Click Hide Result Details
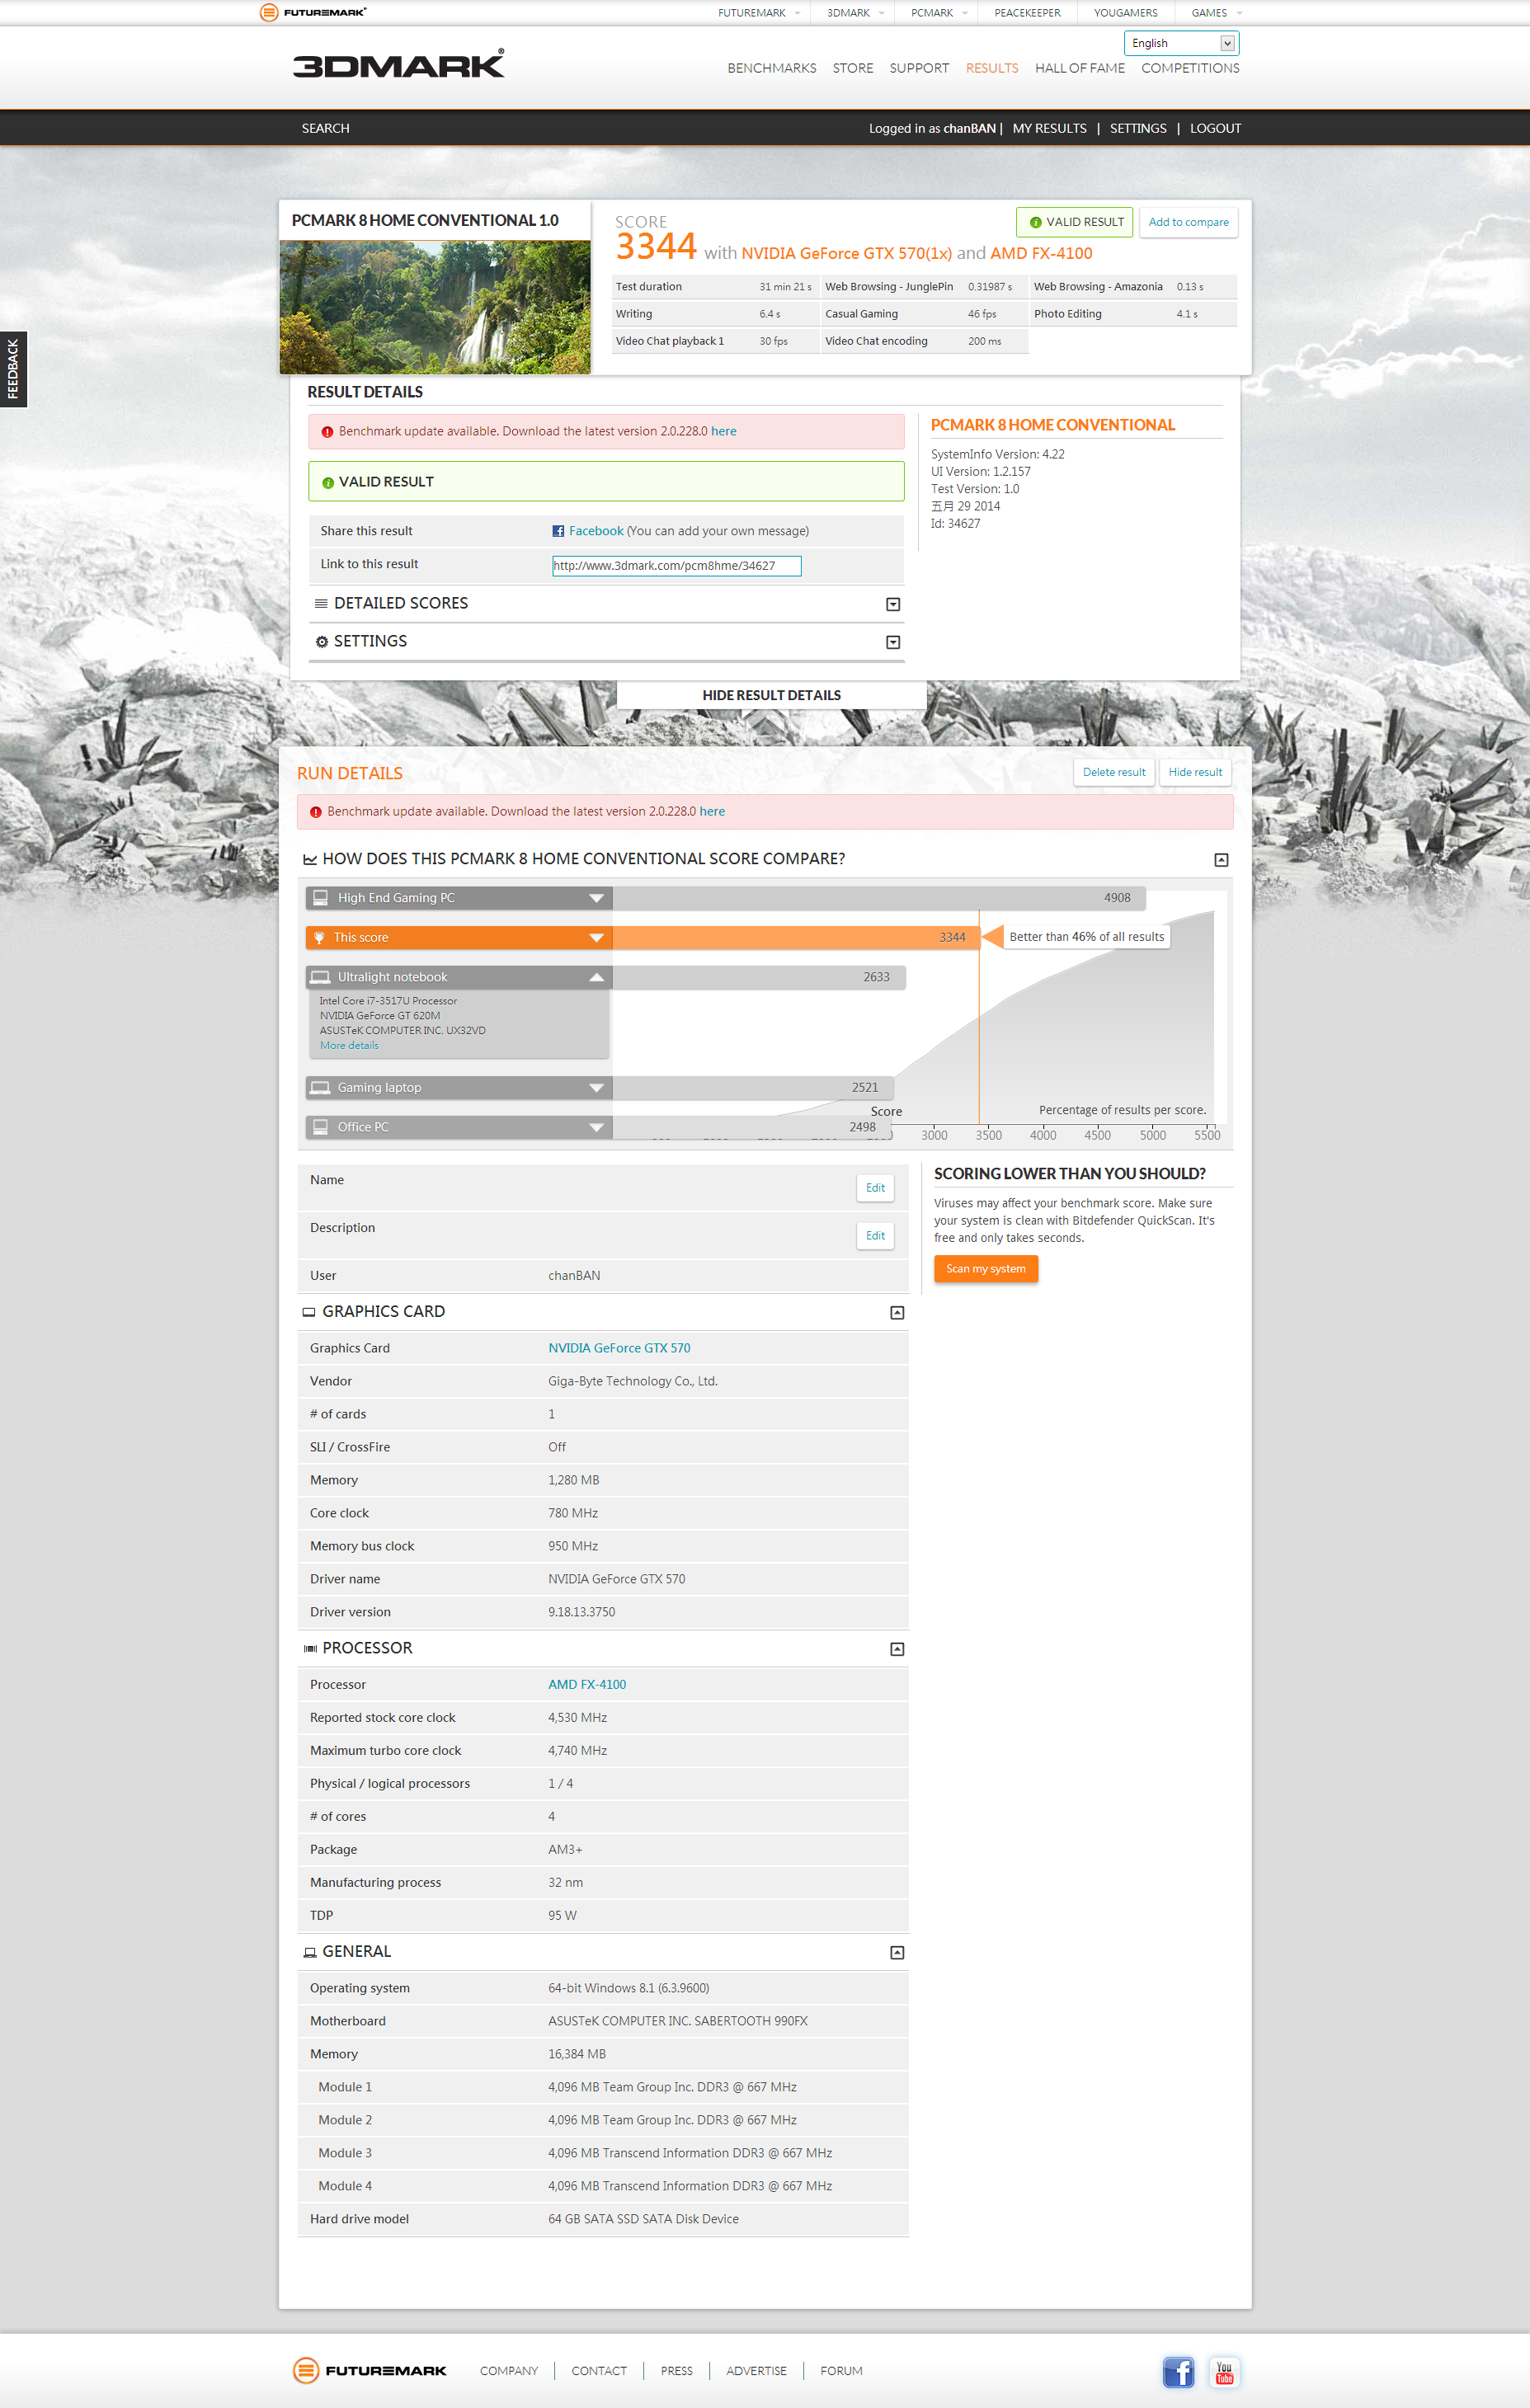Viewport: 1530px width, 2408px height. (771, 695)
